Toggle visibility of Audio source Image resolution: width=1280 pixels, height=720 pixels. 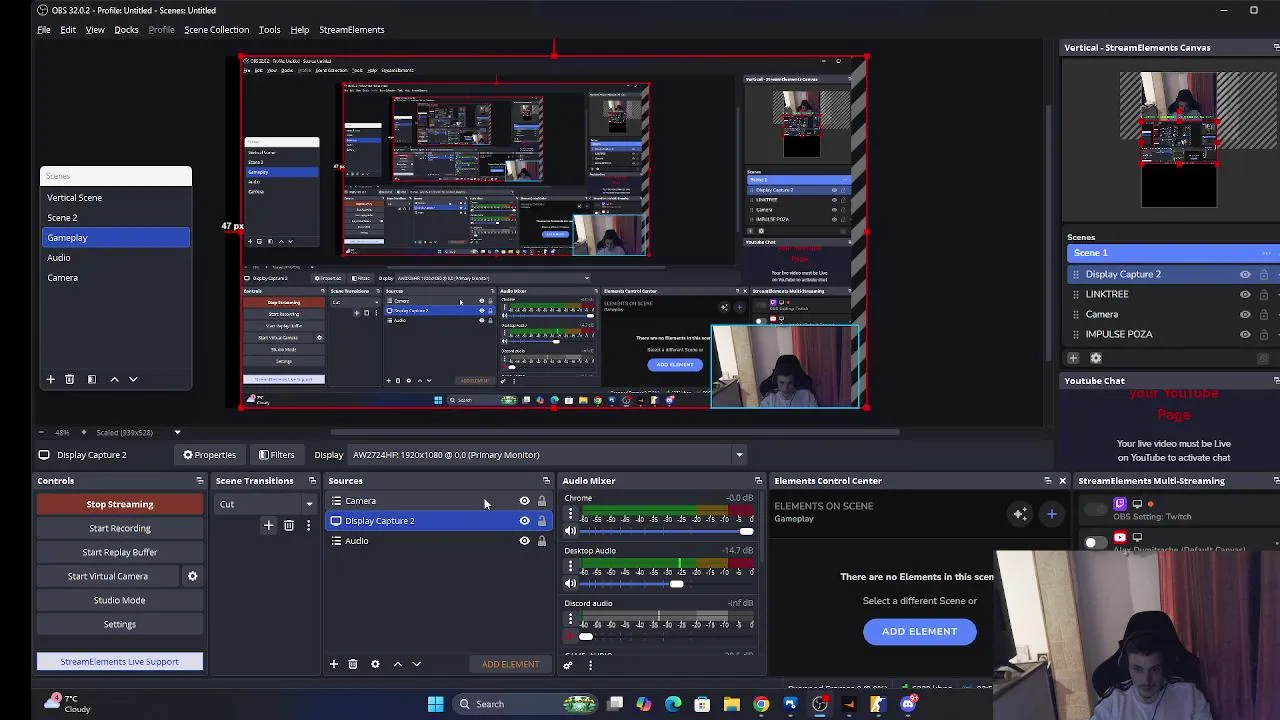(524, 541)
